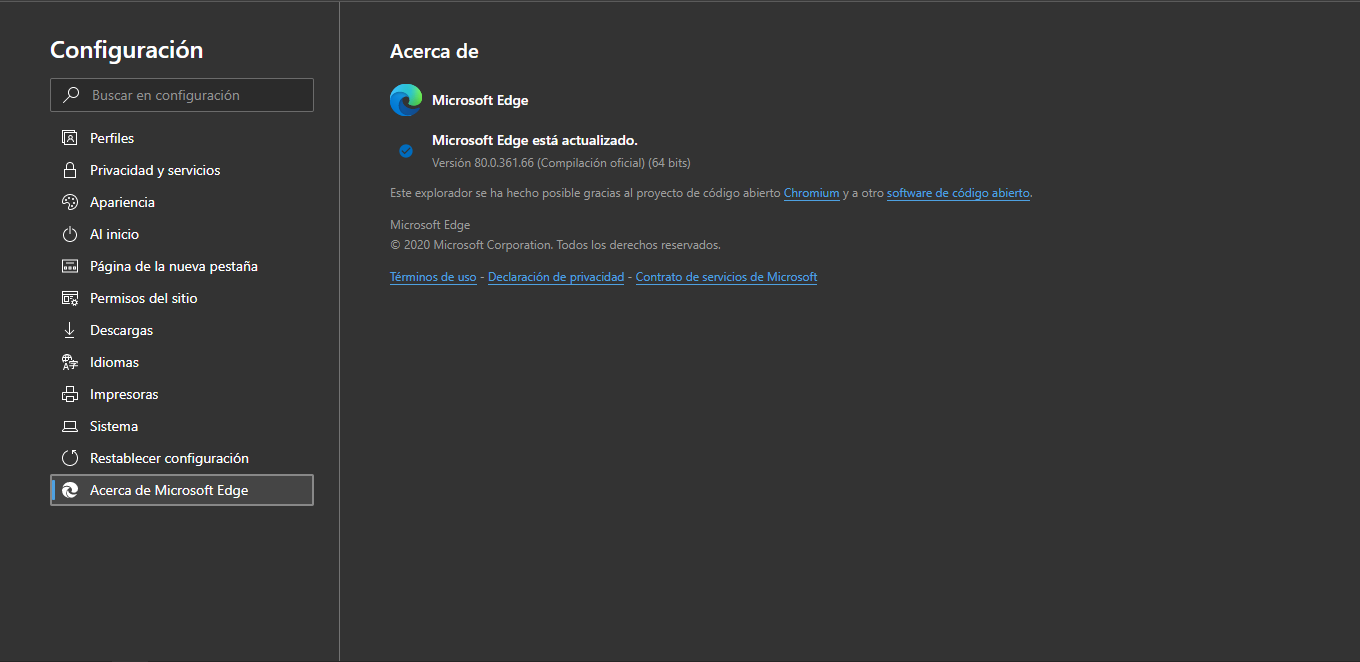Open the Perfiles settings section

point(182,138)
